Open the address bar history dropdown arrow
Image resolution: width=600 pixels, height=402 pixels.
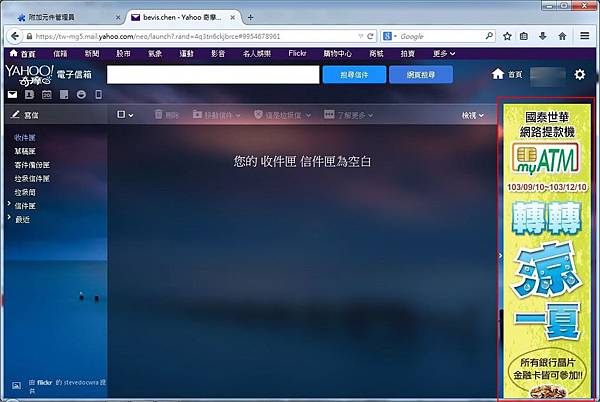click(360, 36)
